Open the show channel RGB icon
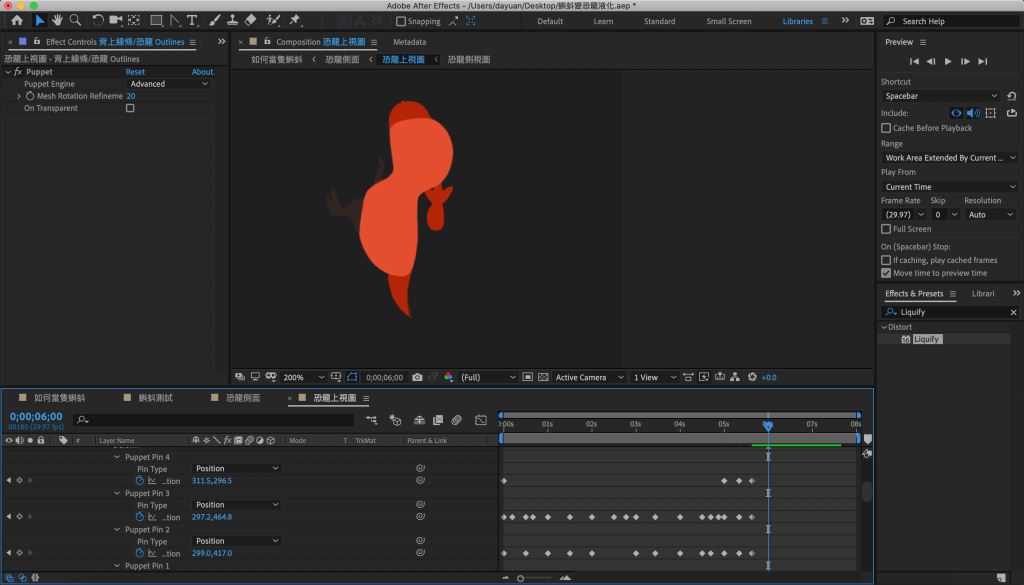 pos(448,377)
